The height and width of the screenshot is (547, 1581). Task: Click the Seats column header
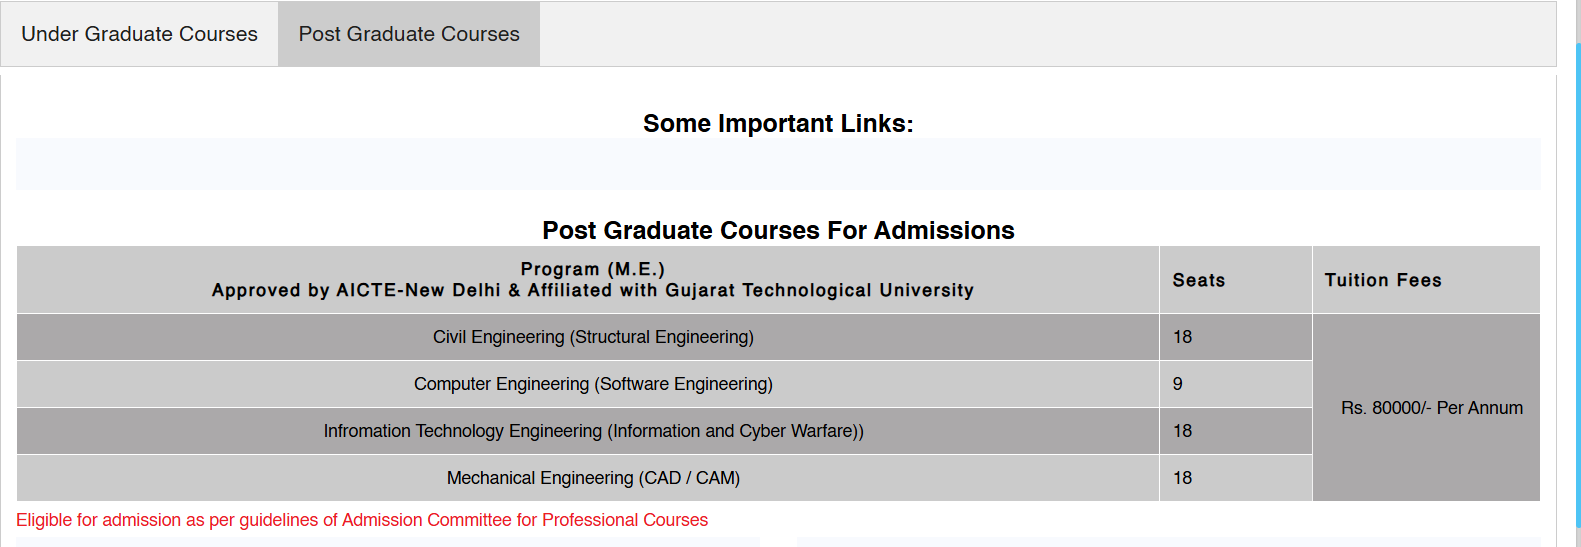pos(1198,280)
